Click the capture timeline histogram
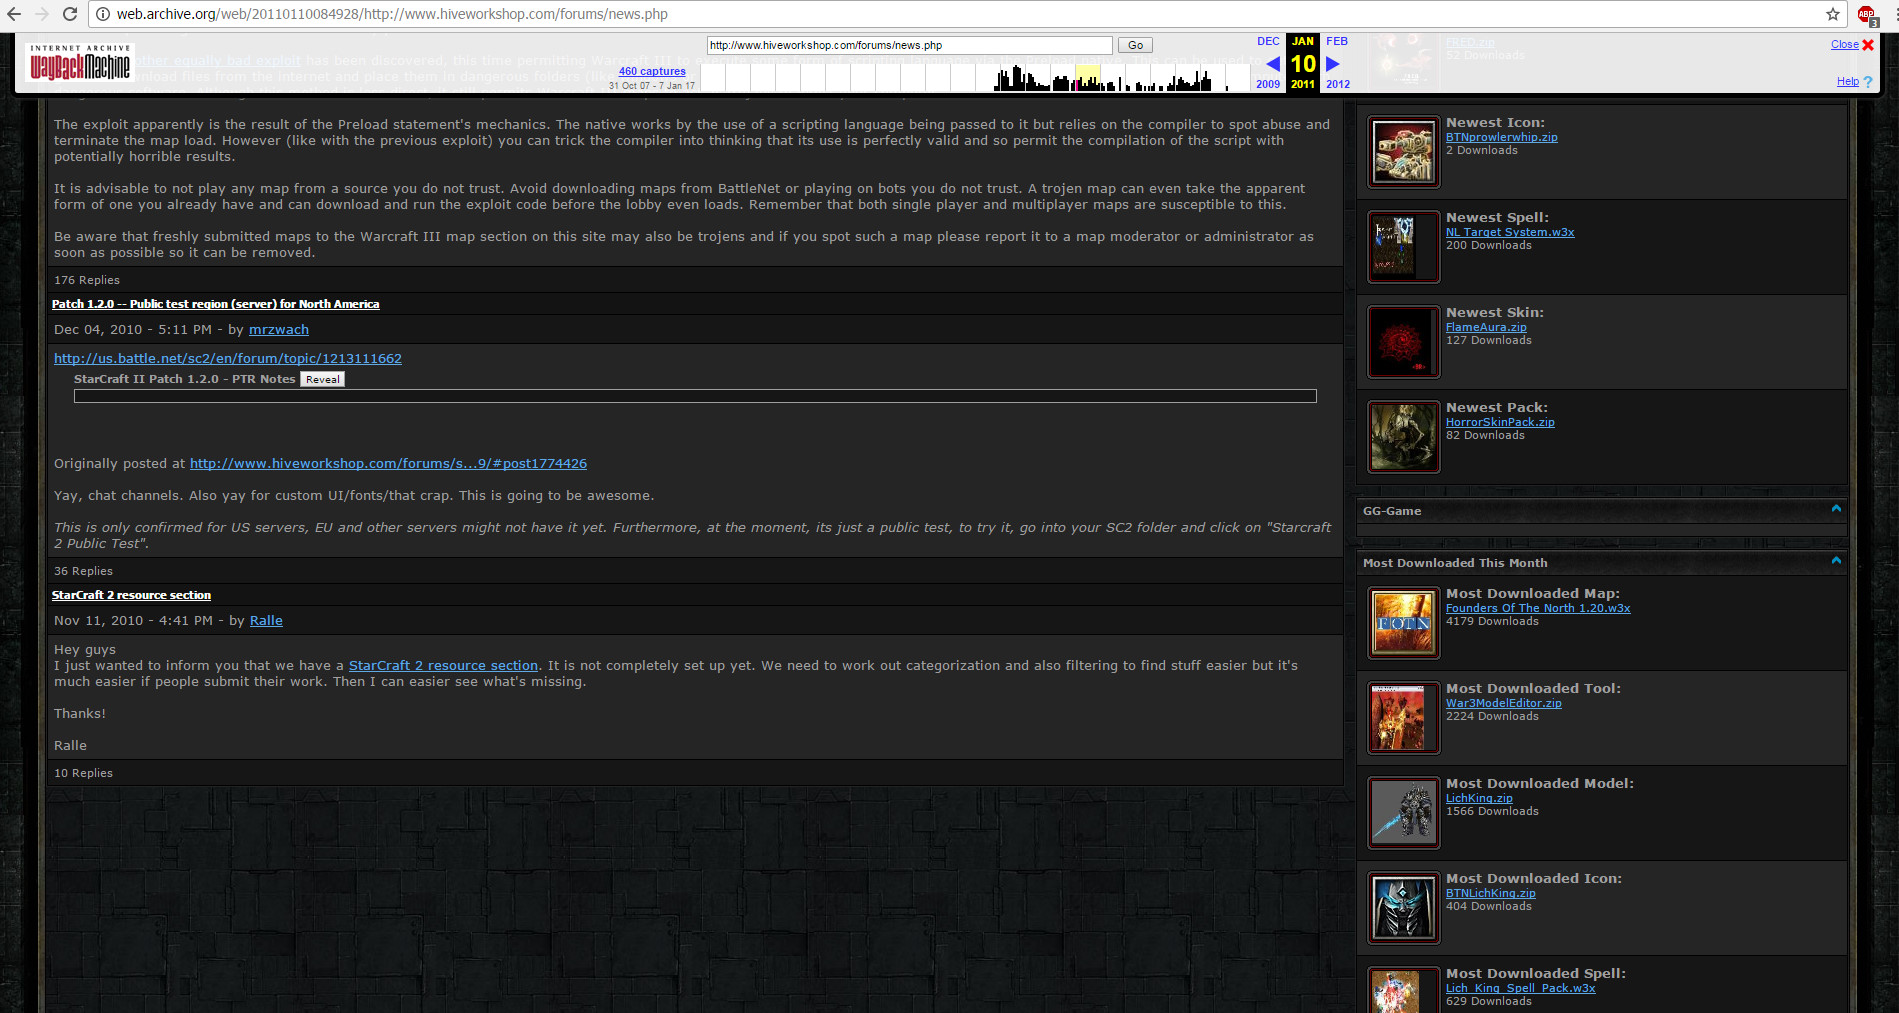This screenshot has height=1013, width=1899. click(x=975, y=77)
